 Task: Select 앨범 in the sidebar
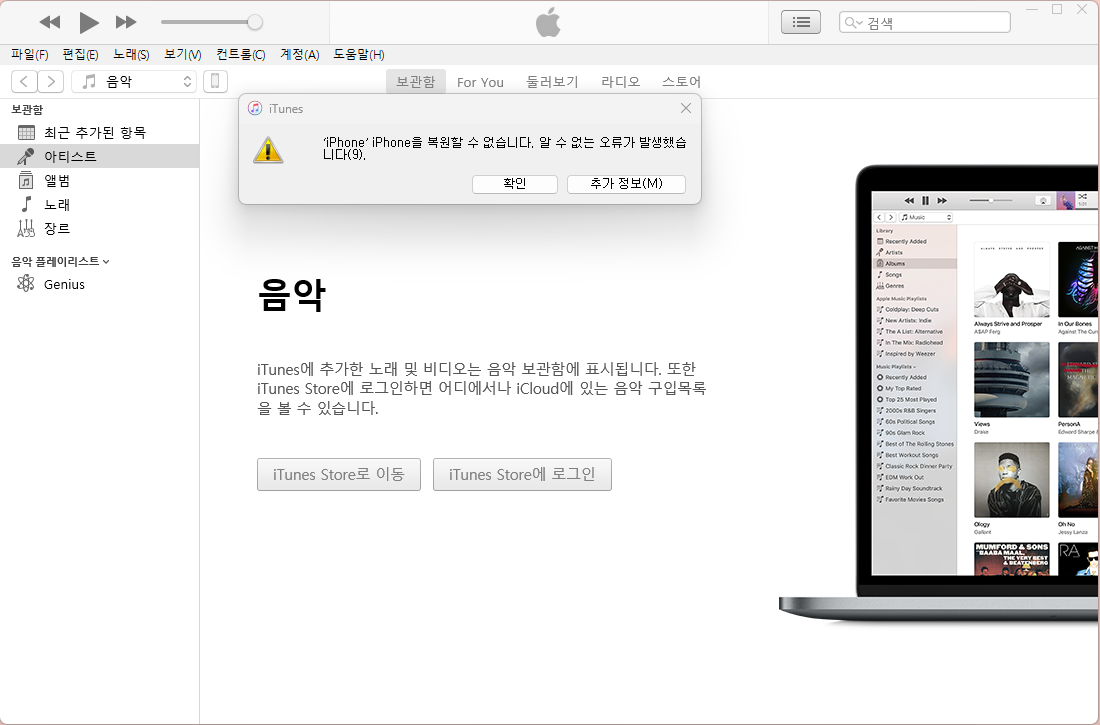[x=100, y=180]
